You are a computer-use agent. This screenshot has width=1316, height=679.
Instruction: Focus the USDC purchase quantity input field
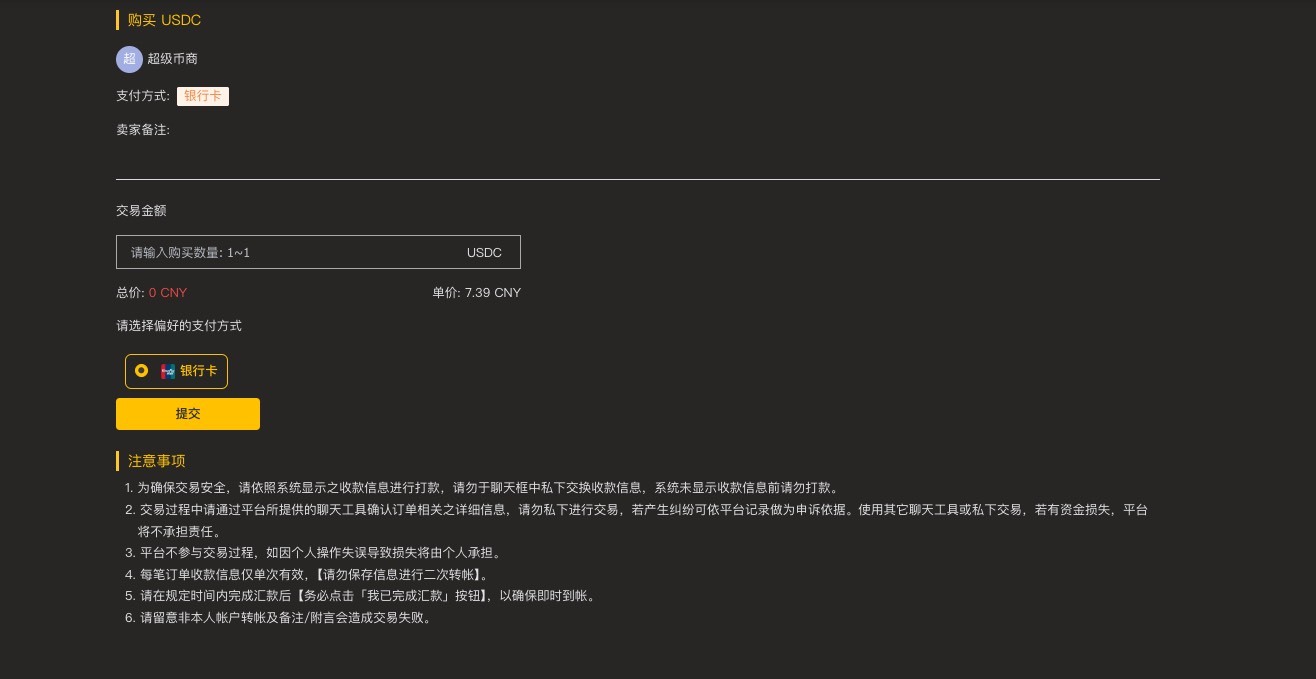click(318, 252)
